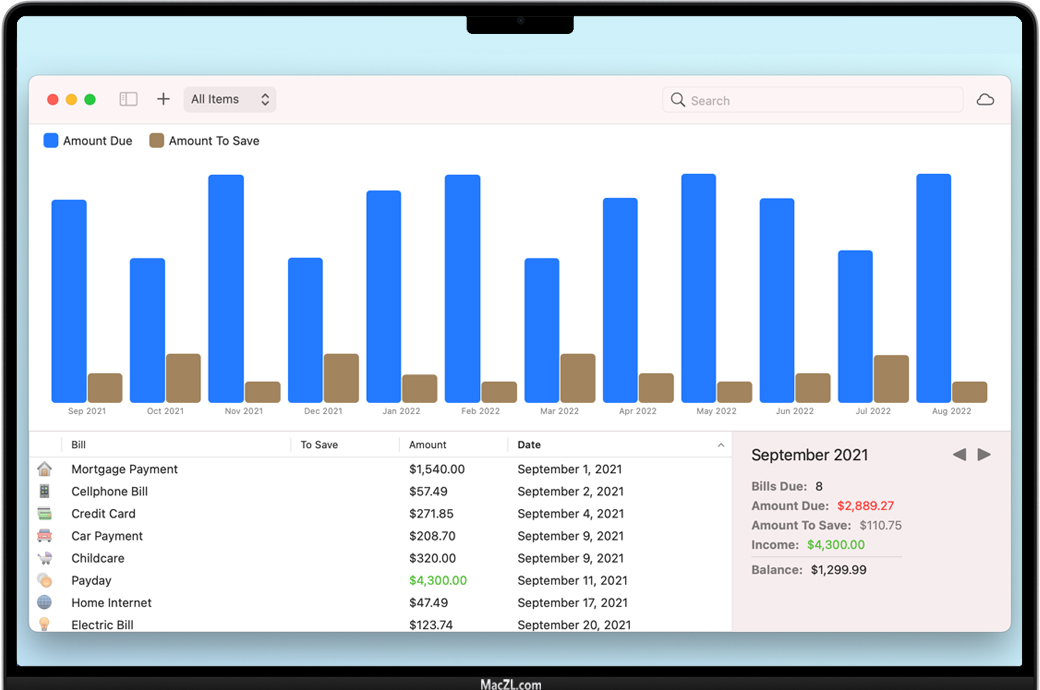
Task: Click the brown Amount To Save swatch
Action: pos(156,141)
